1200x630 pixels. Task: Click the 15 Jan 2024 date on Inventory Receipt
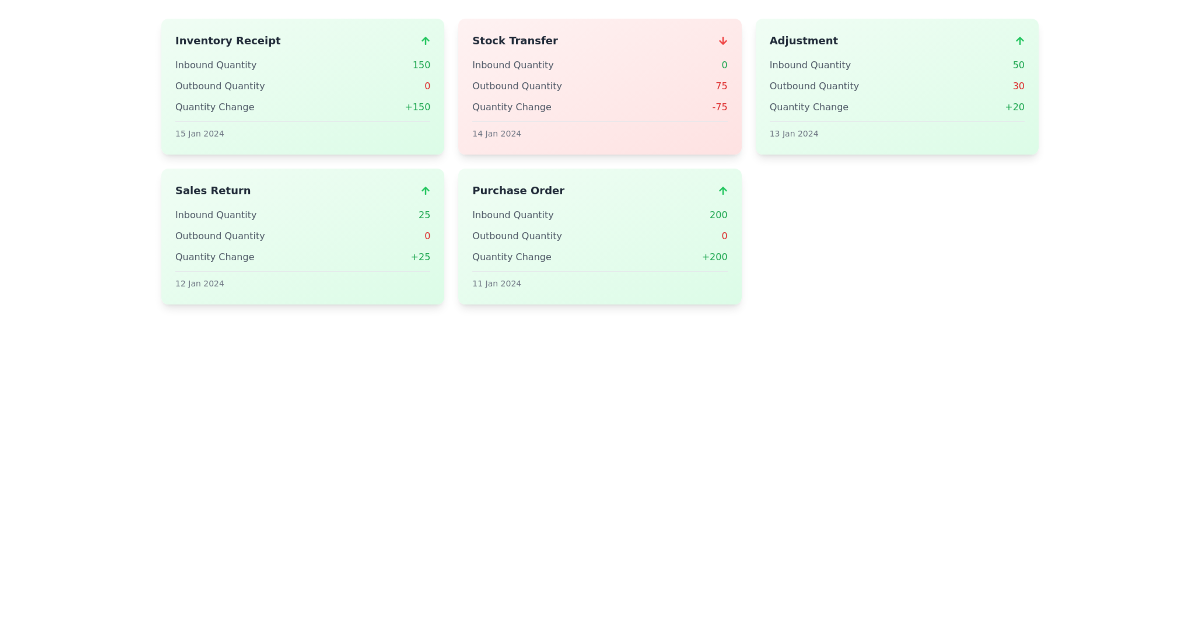pyautogui.click(x=199, y=133)
